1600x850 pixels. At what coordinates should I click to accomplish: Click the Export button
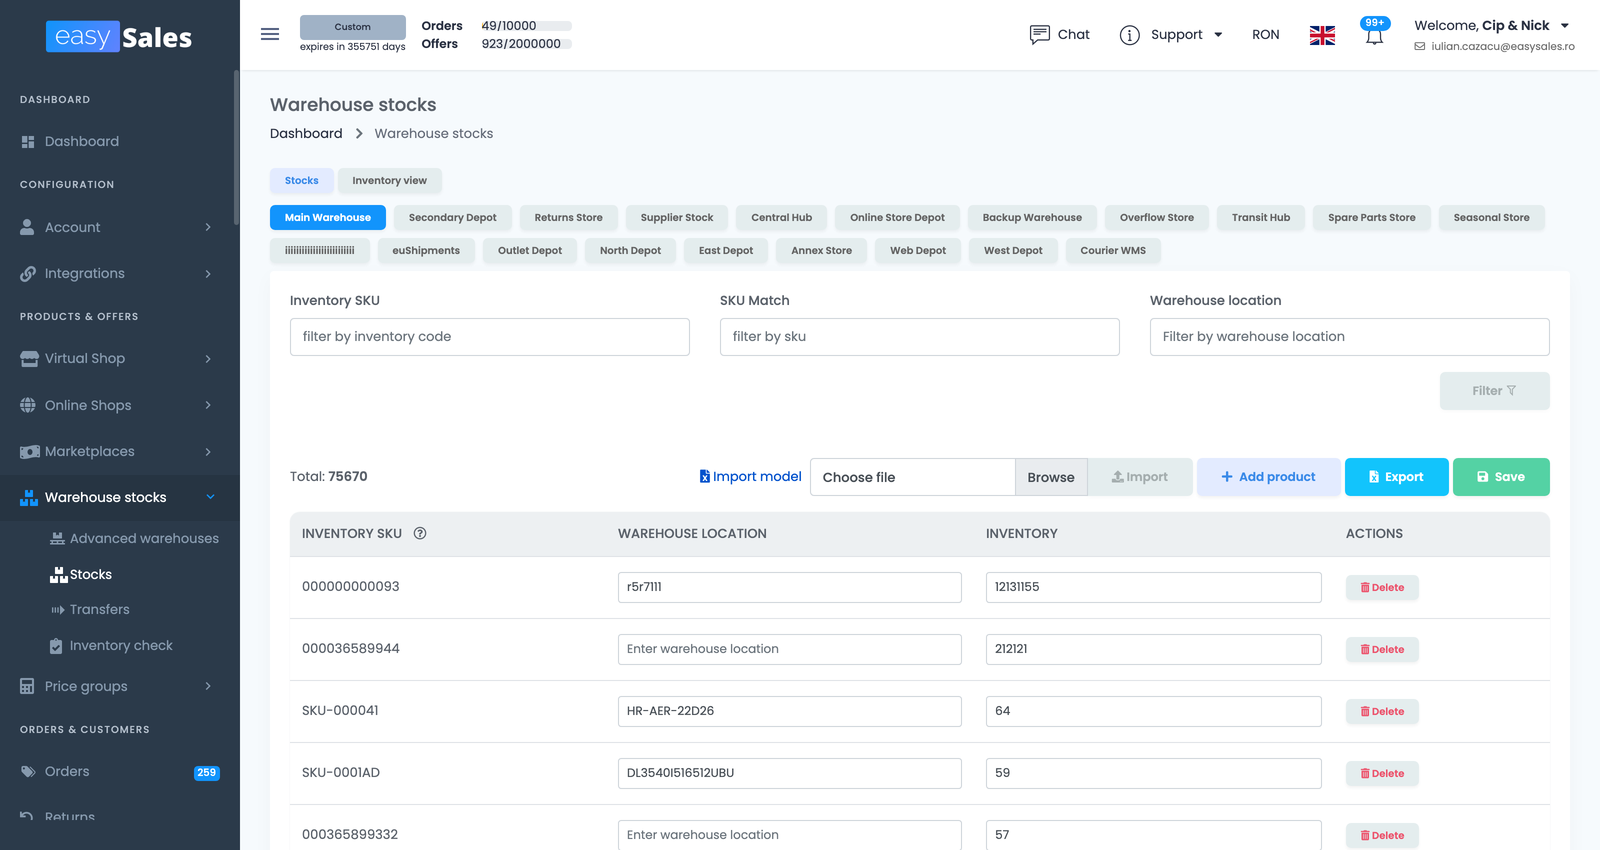click(x=1396, y=477)
